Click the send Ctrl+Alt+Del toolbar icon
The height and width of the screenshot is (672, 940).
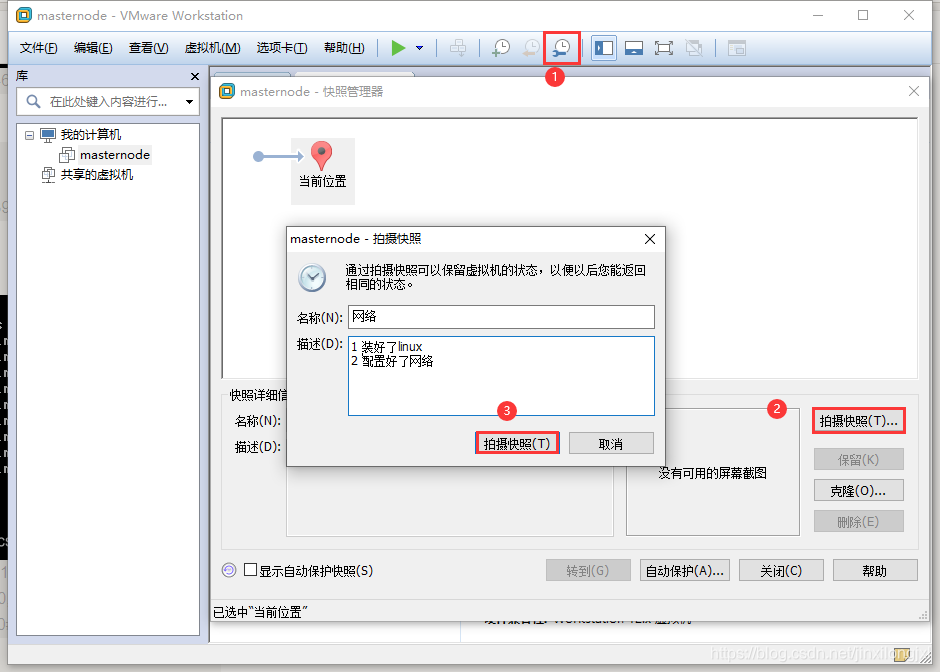pyautogui.click(x=458, y=48)
